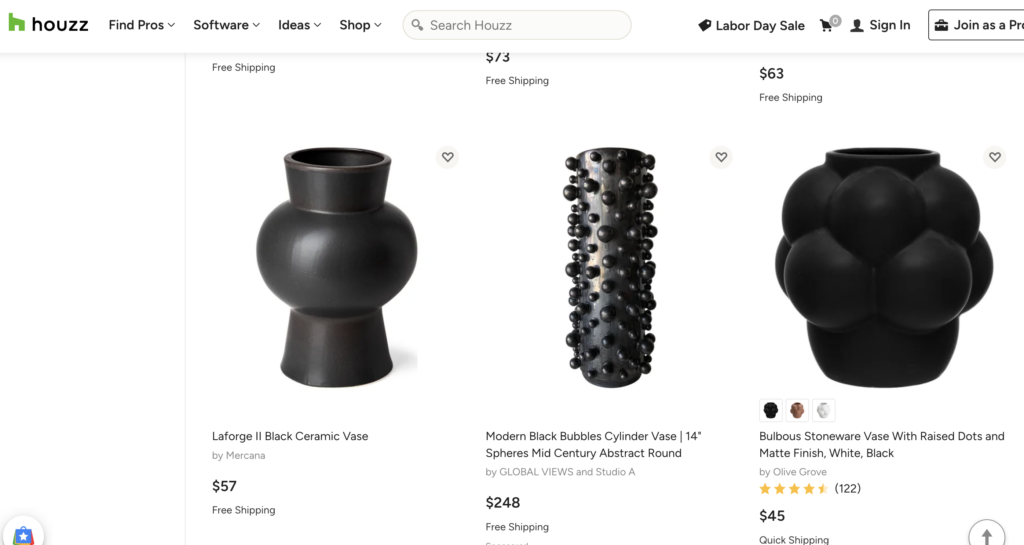Choose the white vase color swatch

(x=823, y=410)
